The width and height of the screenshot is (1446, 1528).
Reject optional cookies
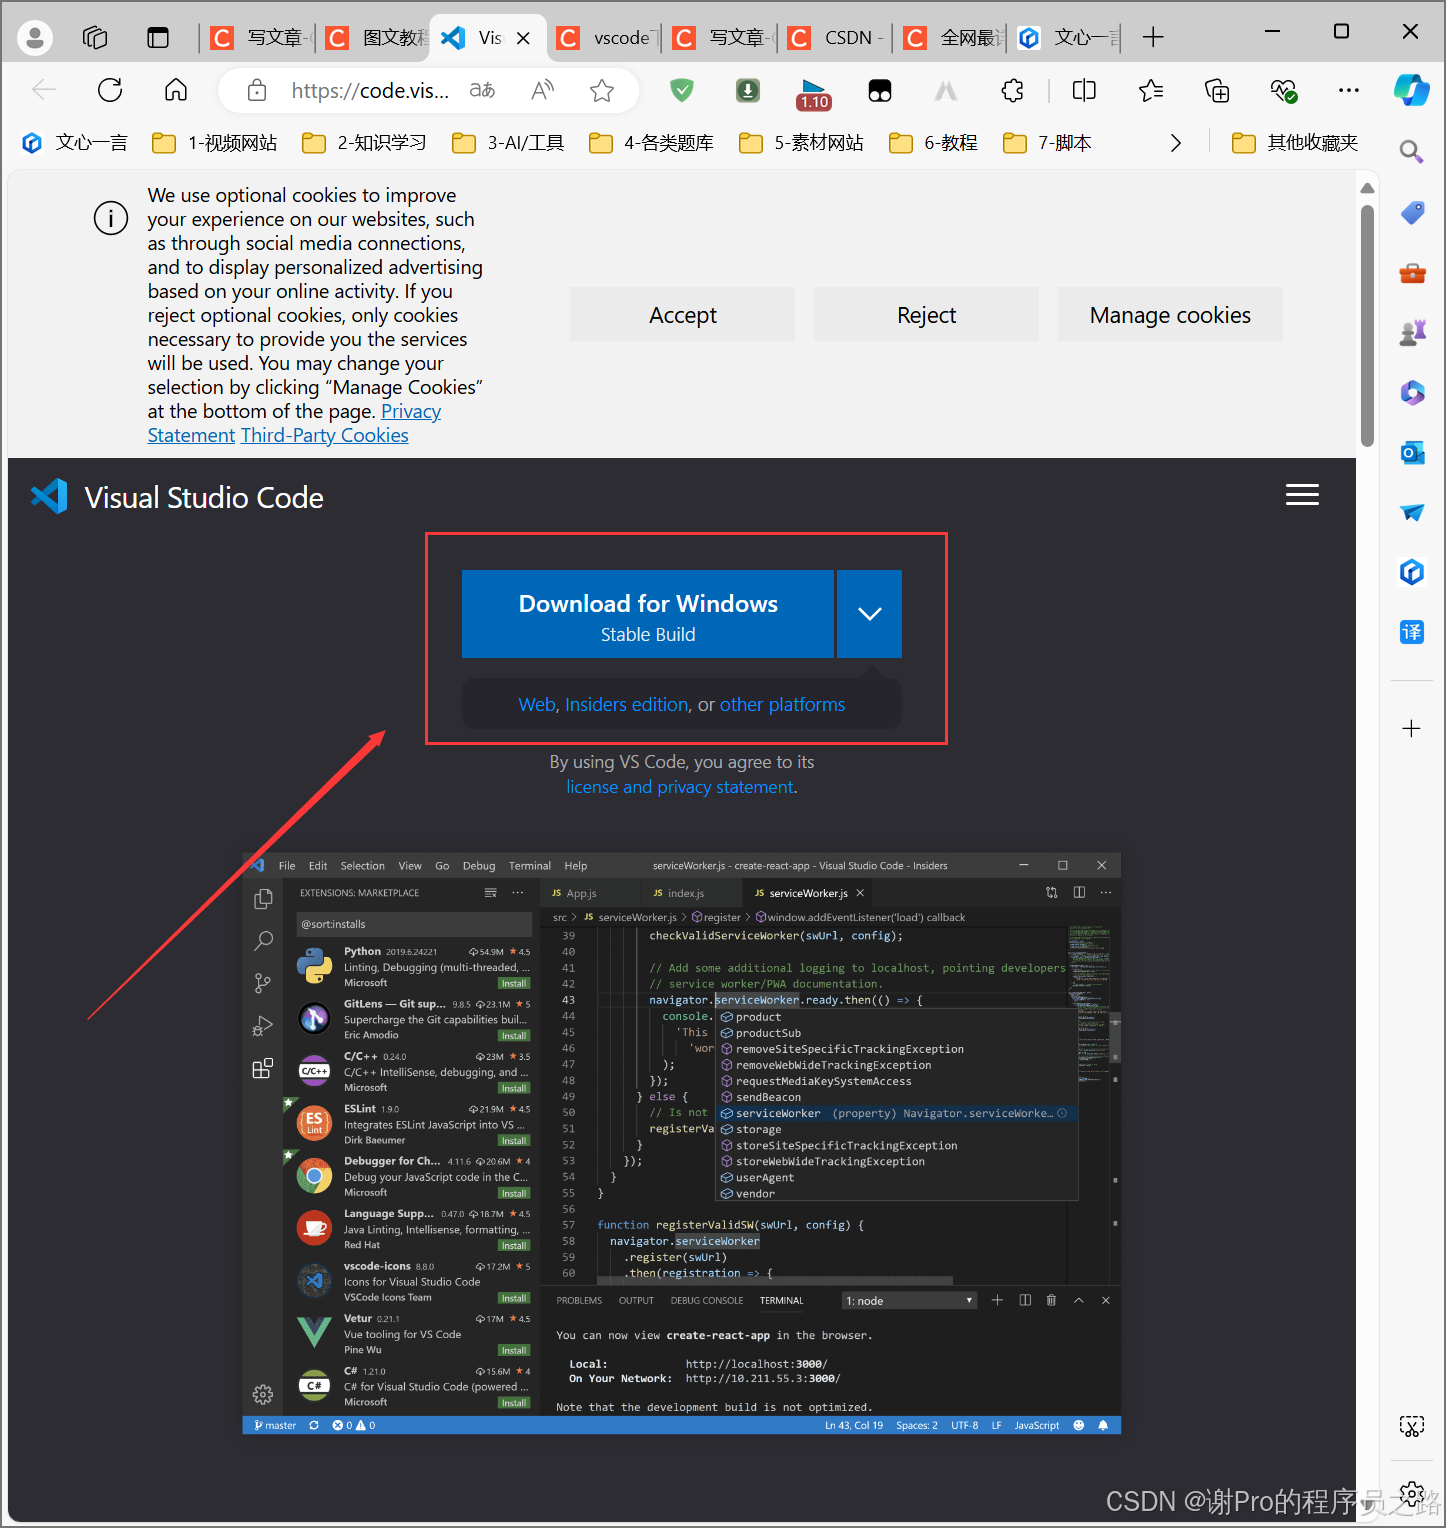926,315
